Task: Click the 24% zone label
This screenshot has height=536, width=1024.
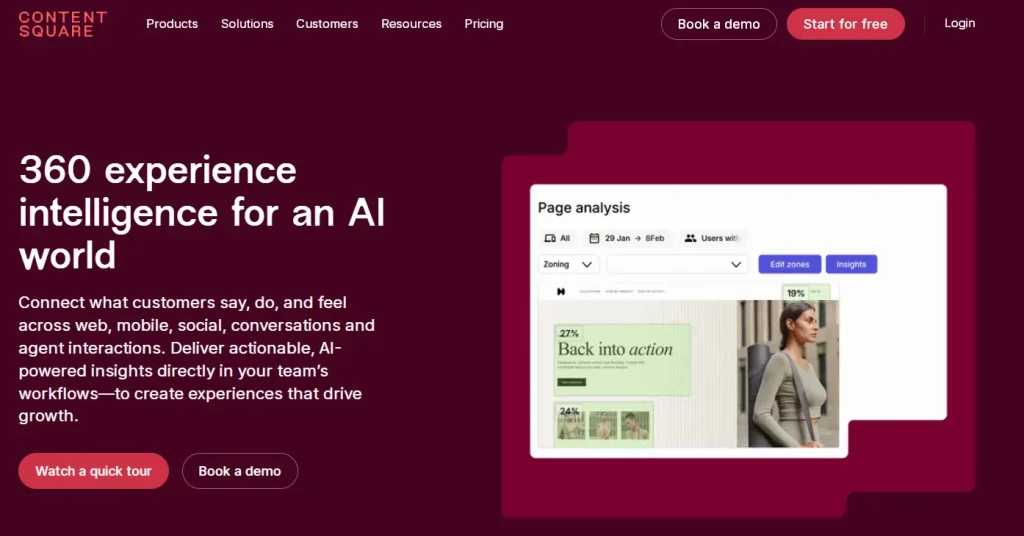Action: [569, 411]
